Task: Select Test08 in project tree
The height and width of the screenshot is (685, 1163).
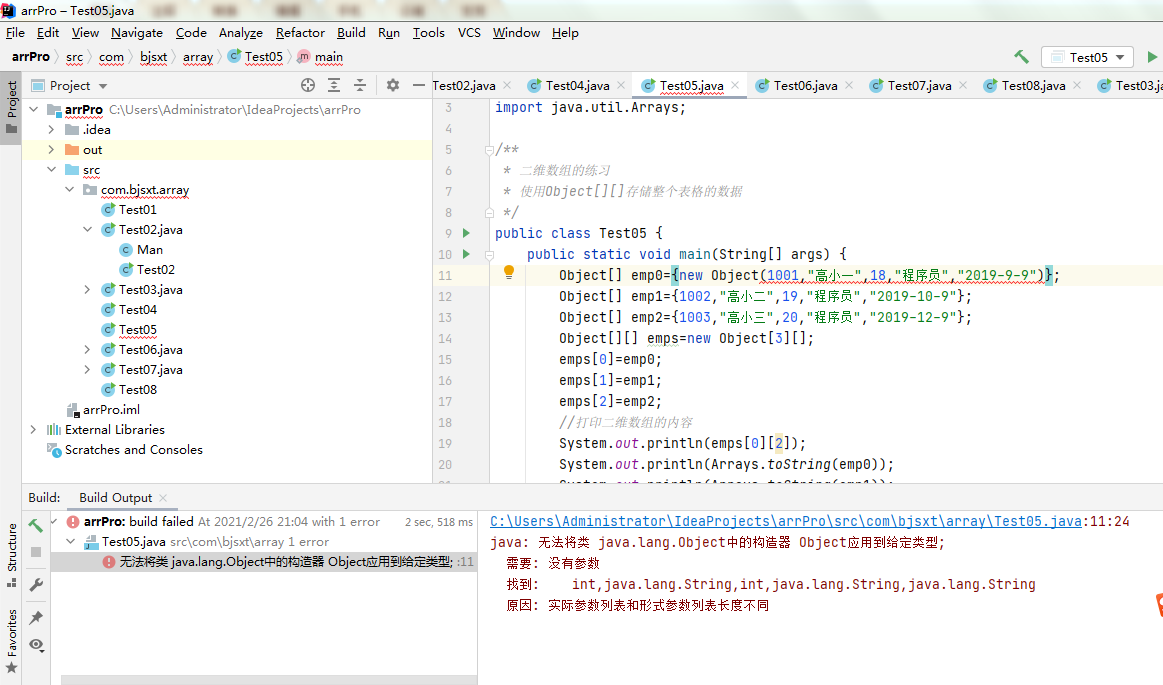Action: click(137, 389)
